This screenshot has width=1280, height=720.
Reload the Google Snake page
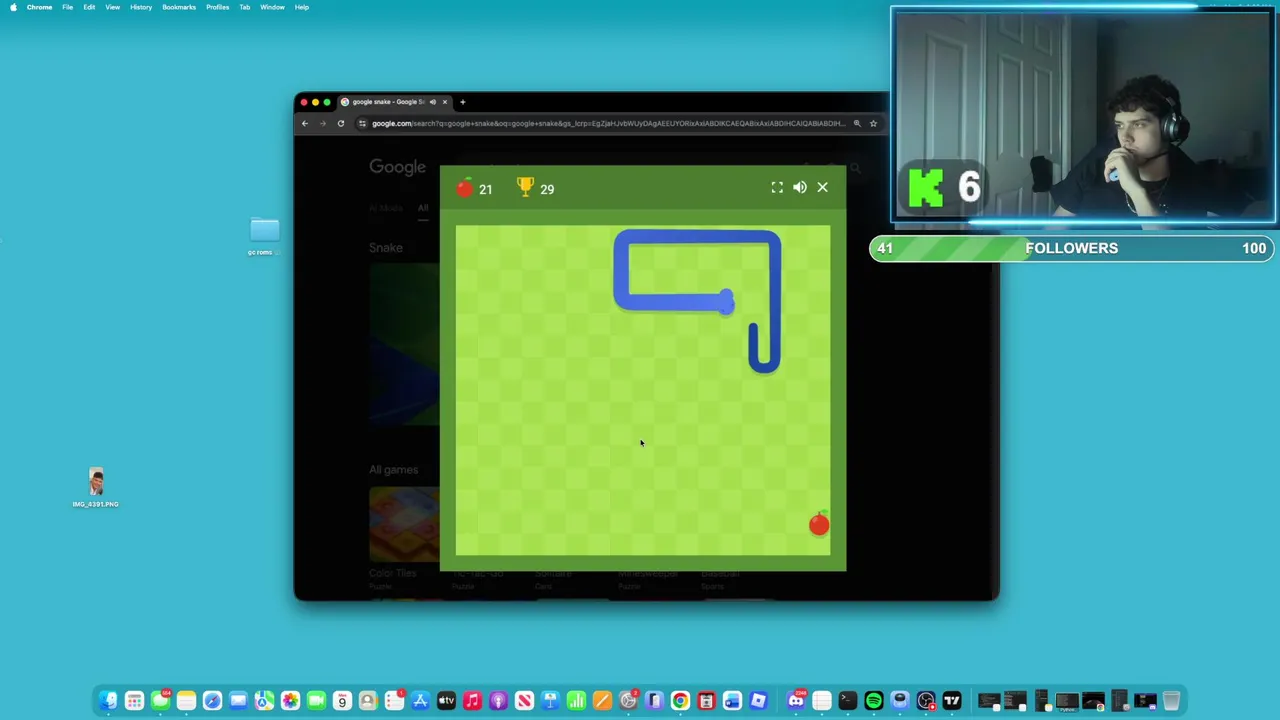pyautogui.click(x=340, y=123)
